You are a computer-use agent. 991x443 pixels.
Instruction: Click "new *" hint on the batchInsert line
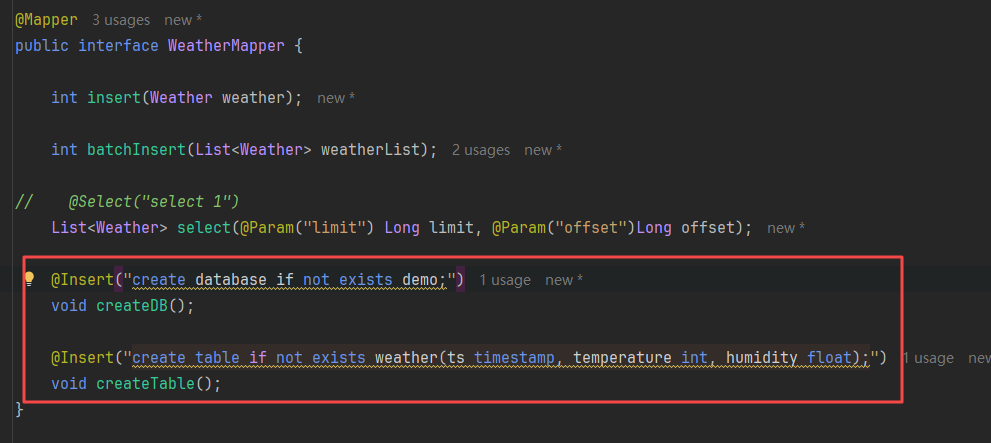coord(543,149)
